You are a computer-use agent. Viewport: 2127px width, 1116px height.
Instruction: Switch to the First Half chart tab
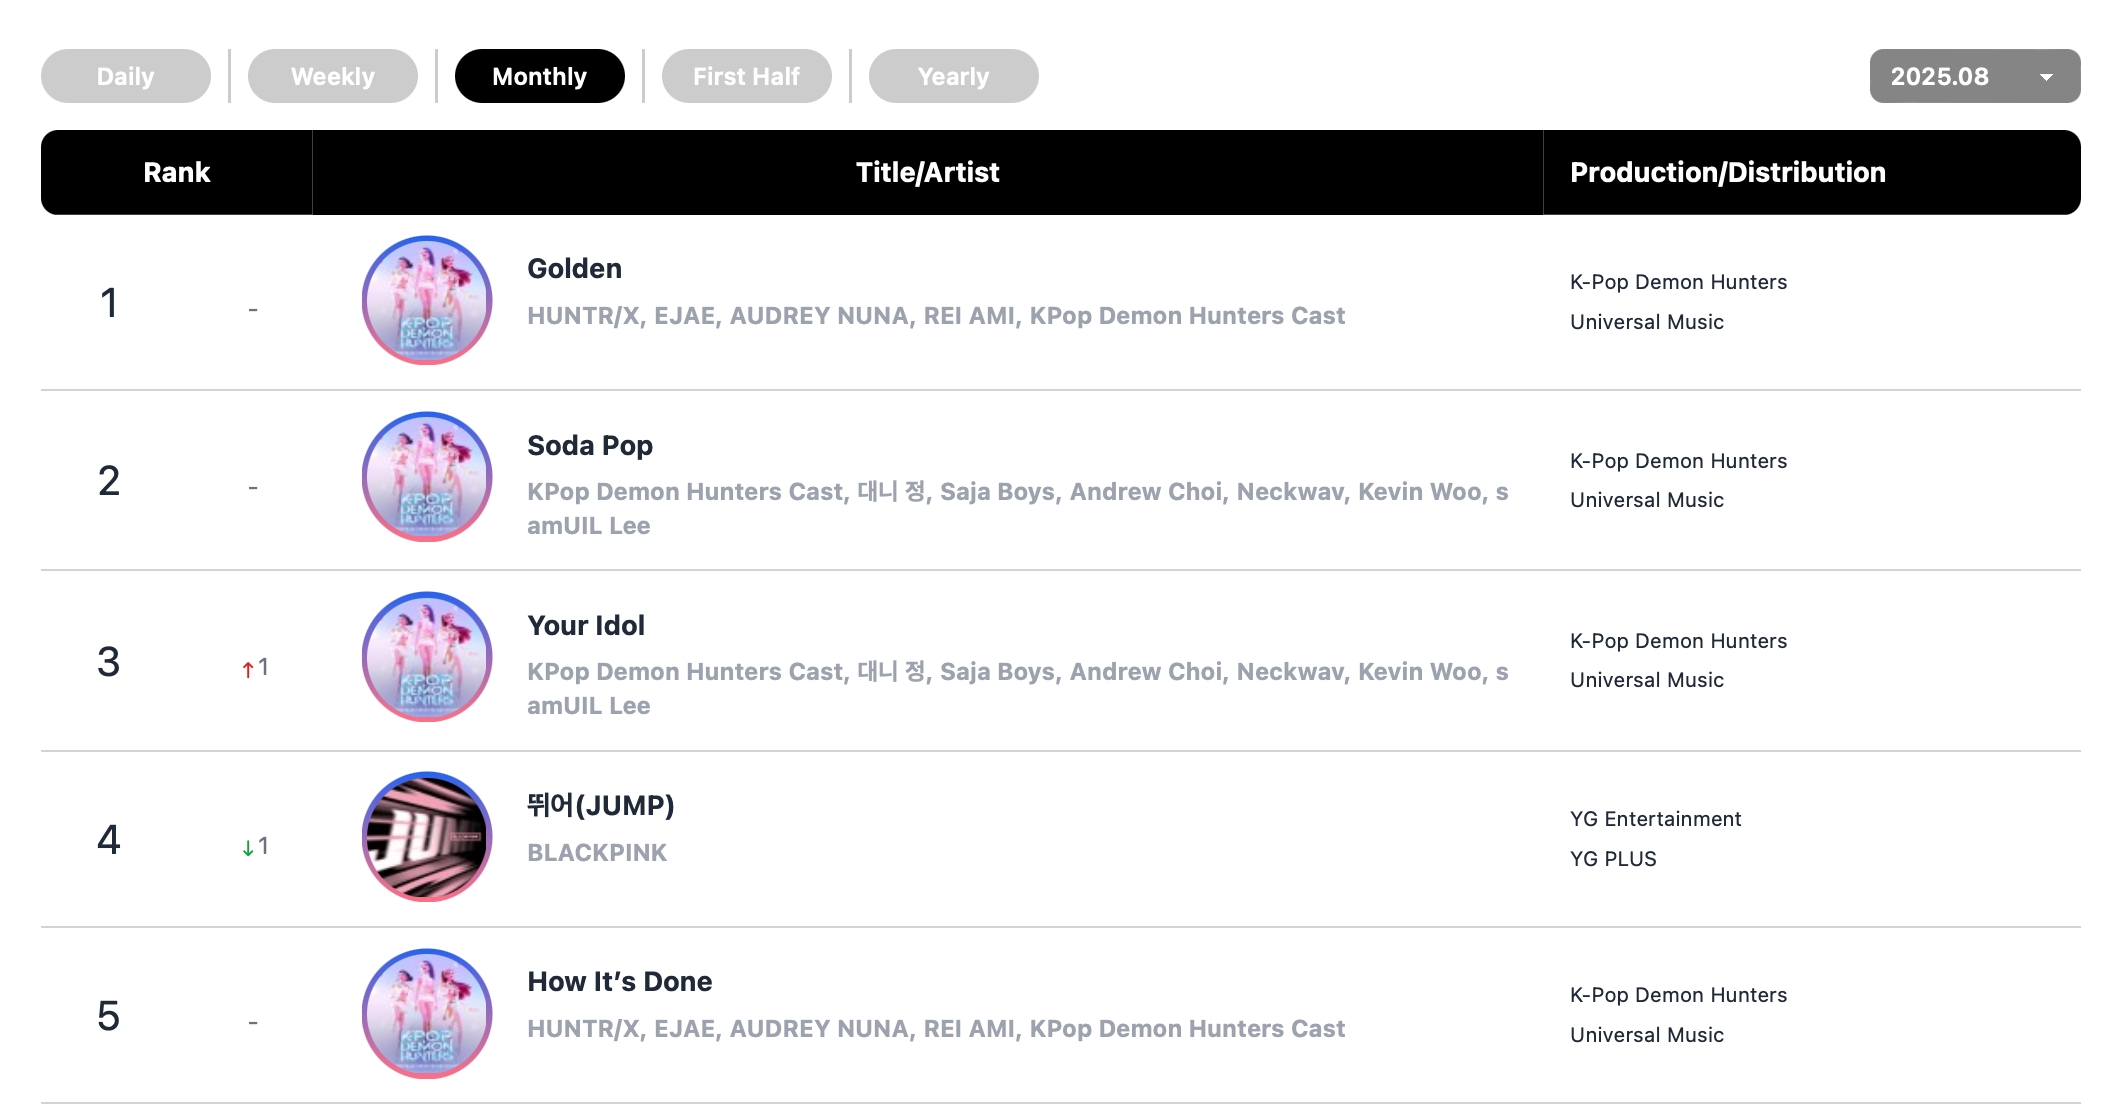[747, 76]
